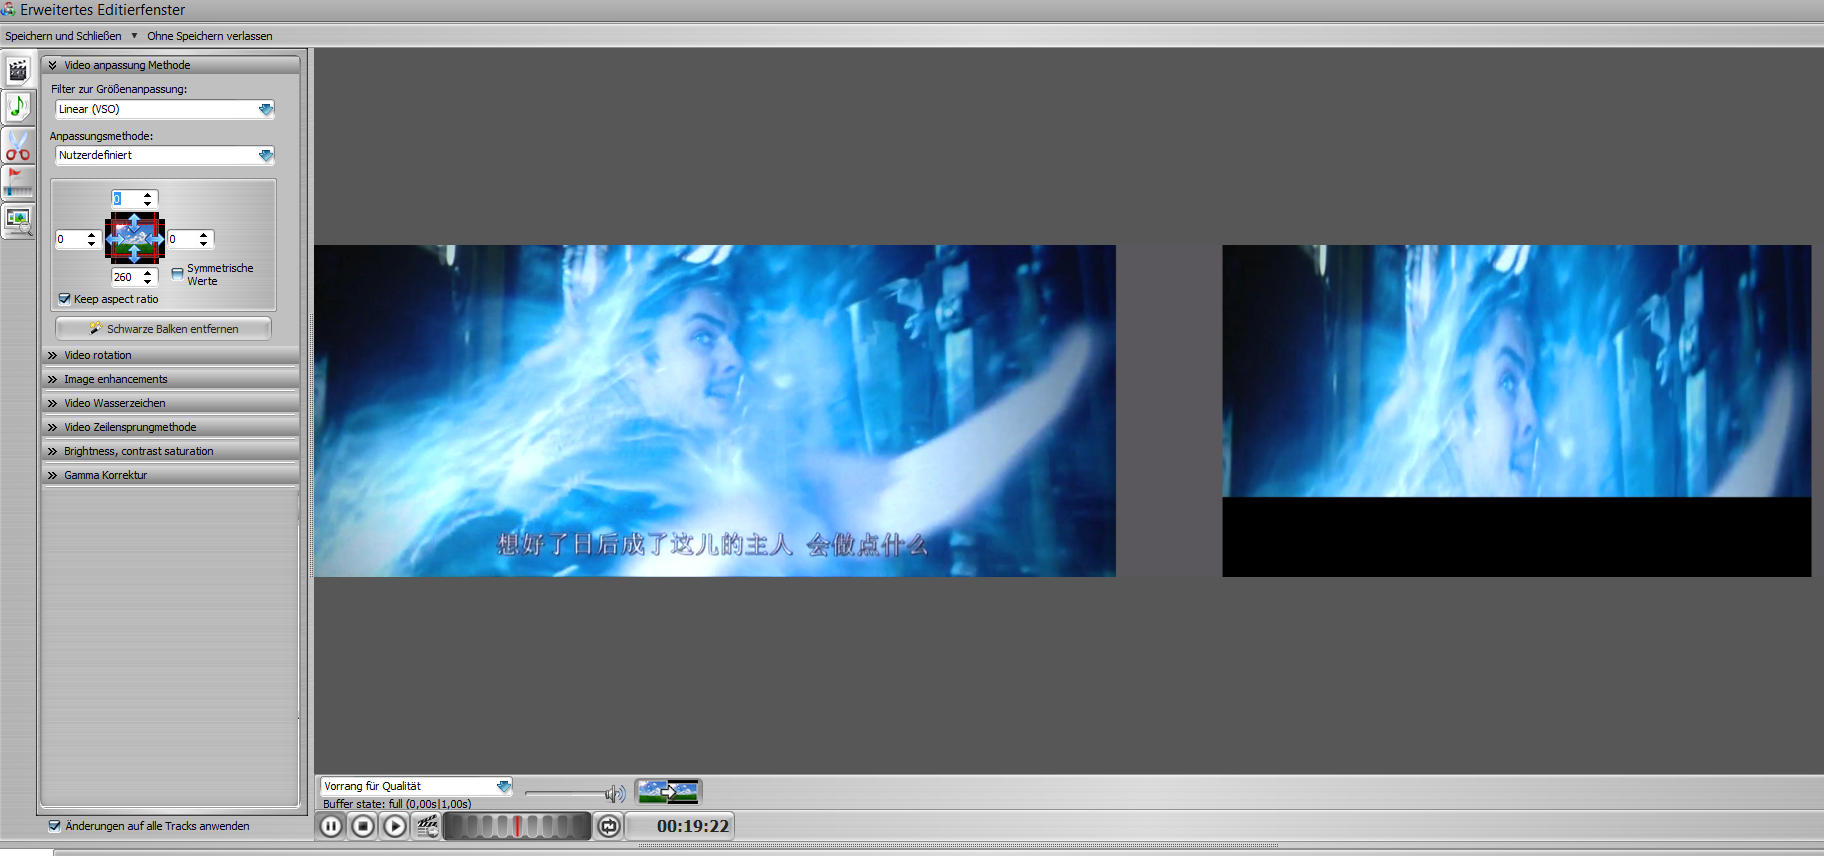Uncheck Keep aspect ratio
This screenshot has width=1824, height=856.
click(x=65, y=299)
